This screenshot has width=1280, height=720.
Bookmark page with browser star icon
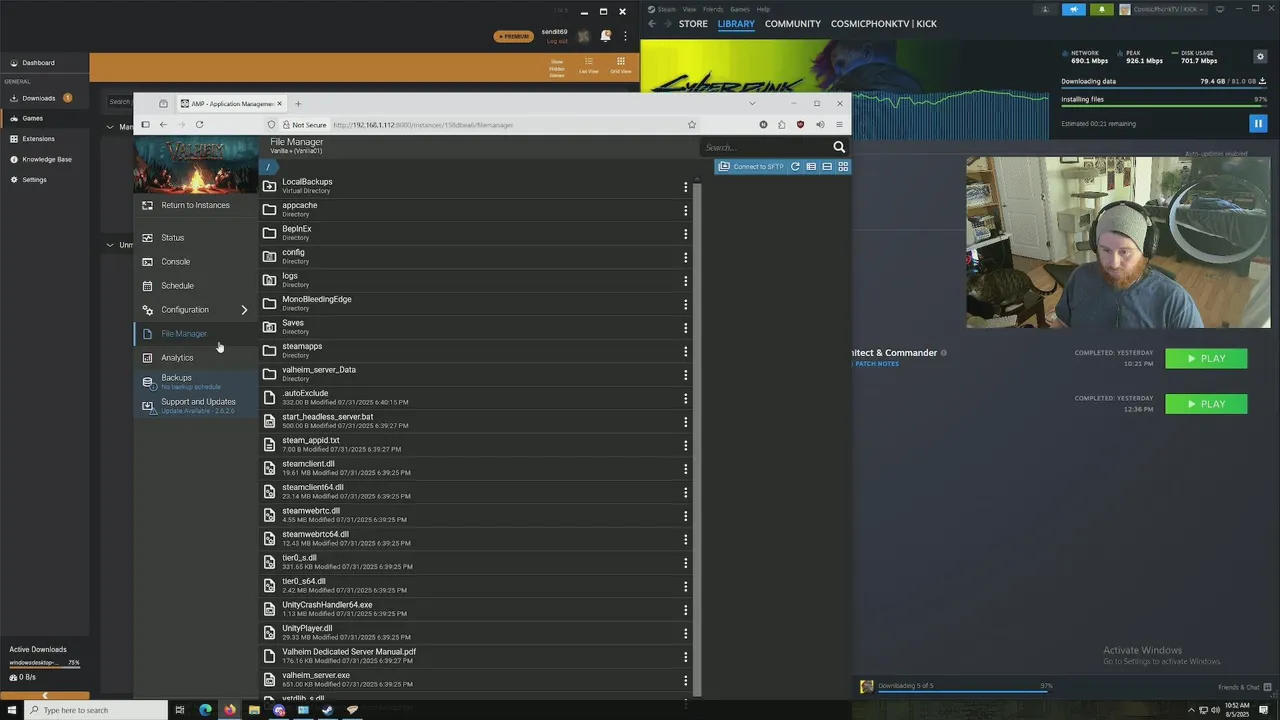click(x=691, y=125)
